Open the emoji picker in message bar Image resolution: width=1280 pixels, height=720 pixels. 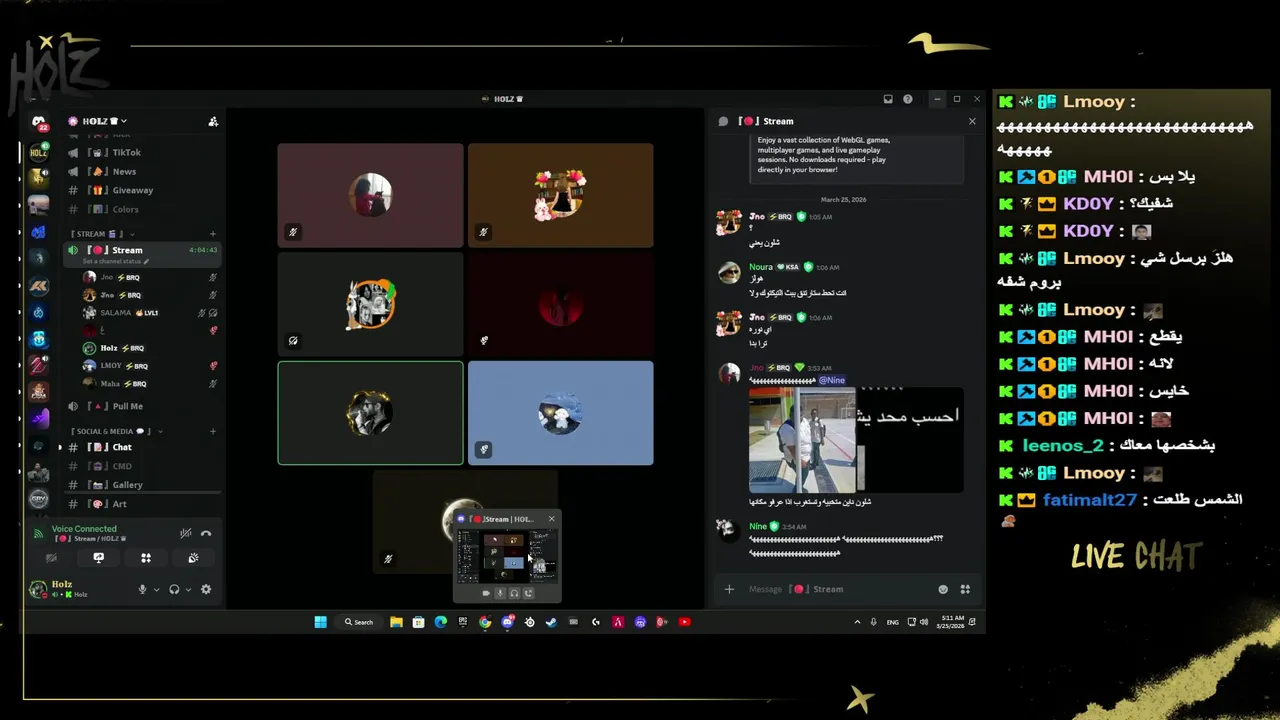(943, 589)
